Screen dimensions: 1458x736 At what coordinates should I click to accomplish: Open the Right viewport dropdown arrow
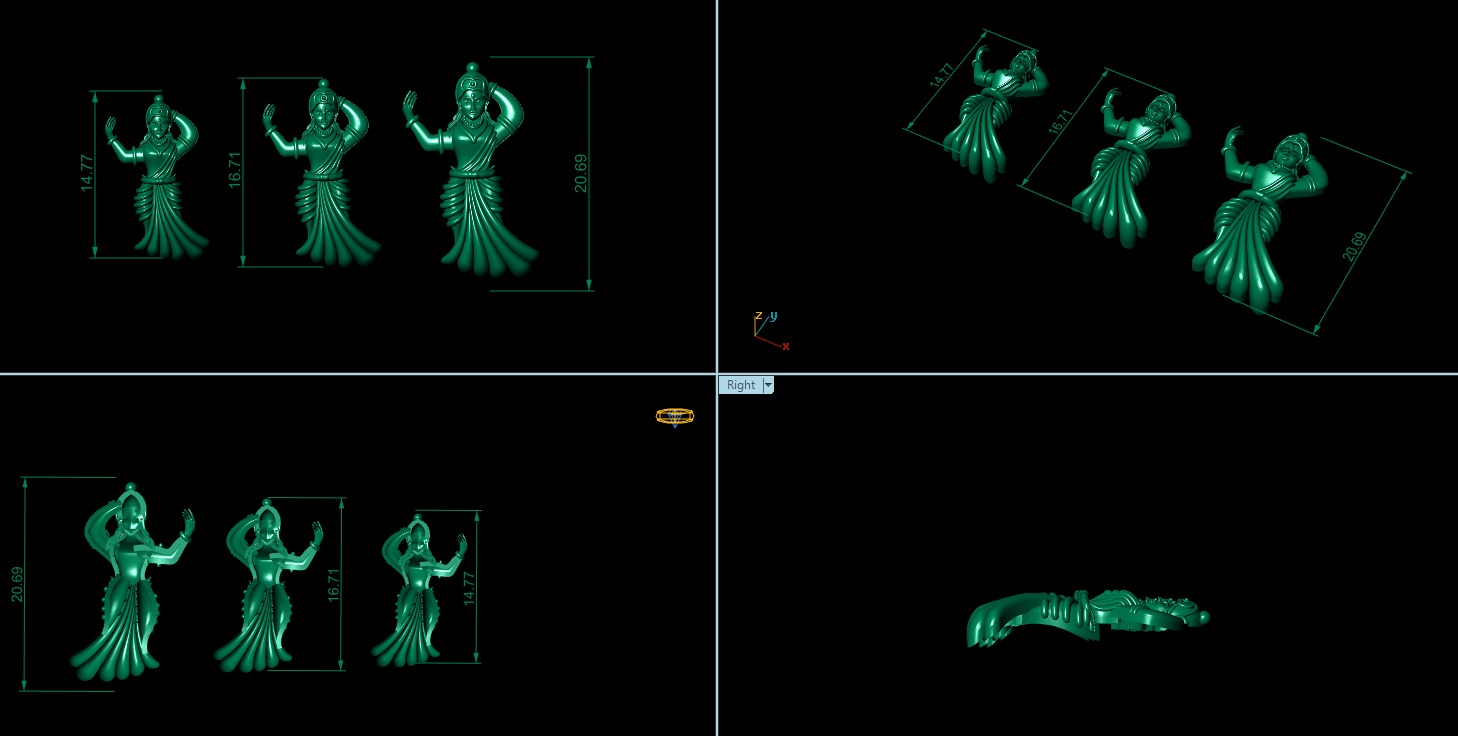click(x=768, y=385)
